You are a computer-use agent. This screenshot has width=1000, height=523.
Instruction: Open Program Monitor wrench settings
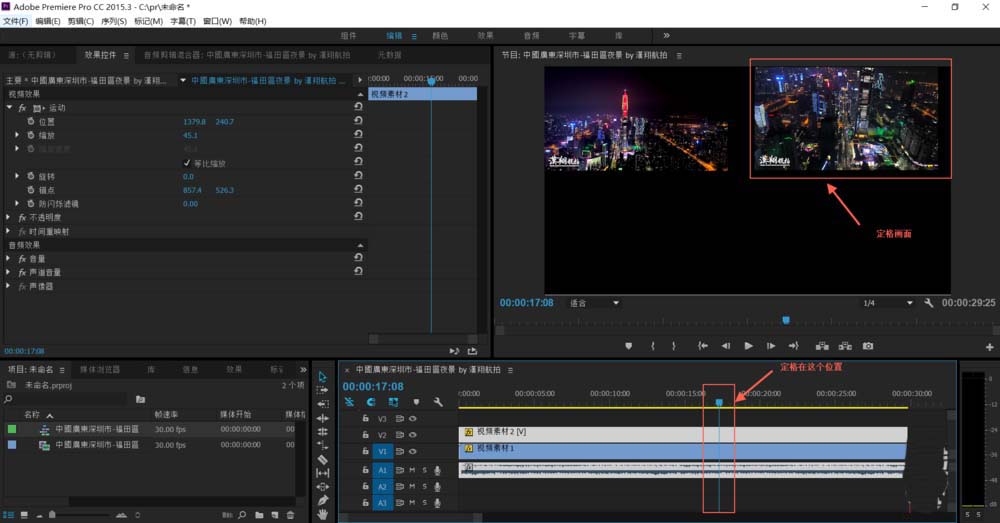coord(929,303)
